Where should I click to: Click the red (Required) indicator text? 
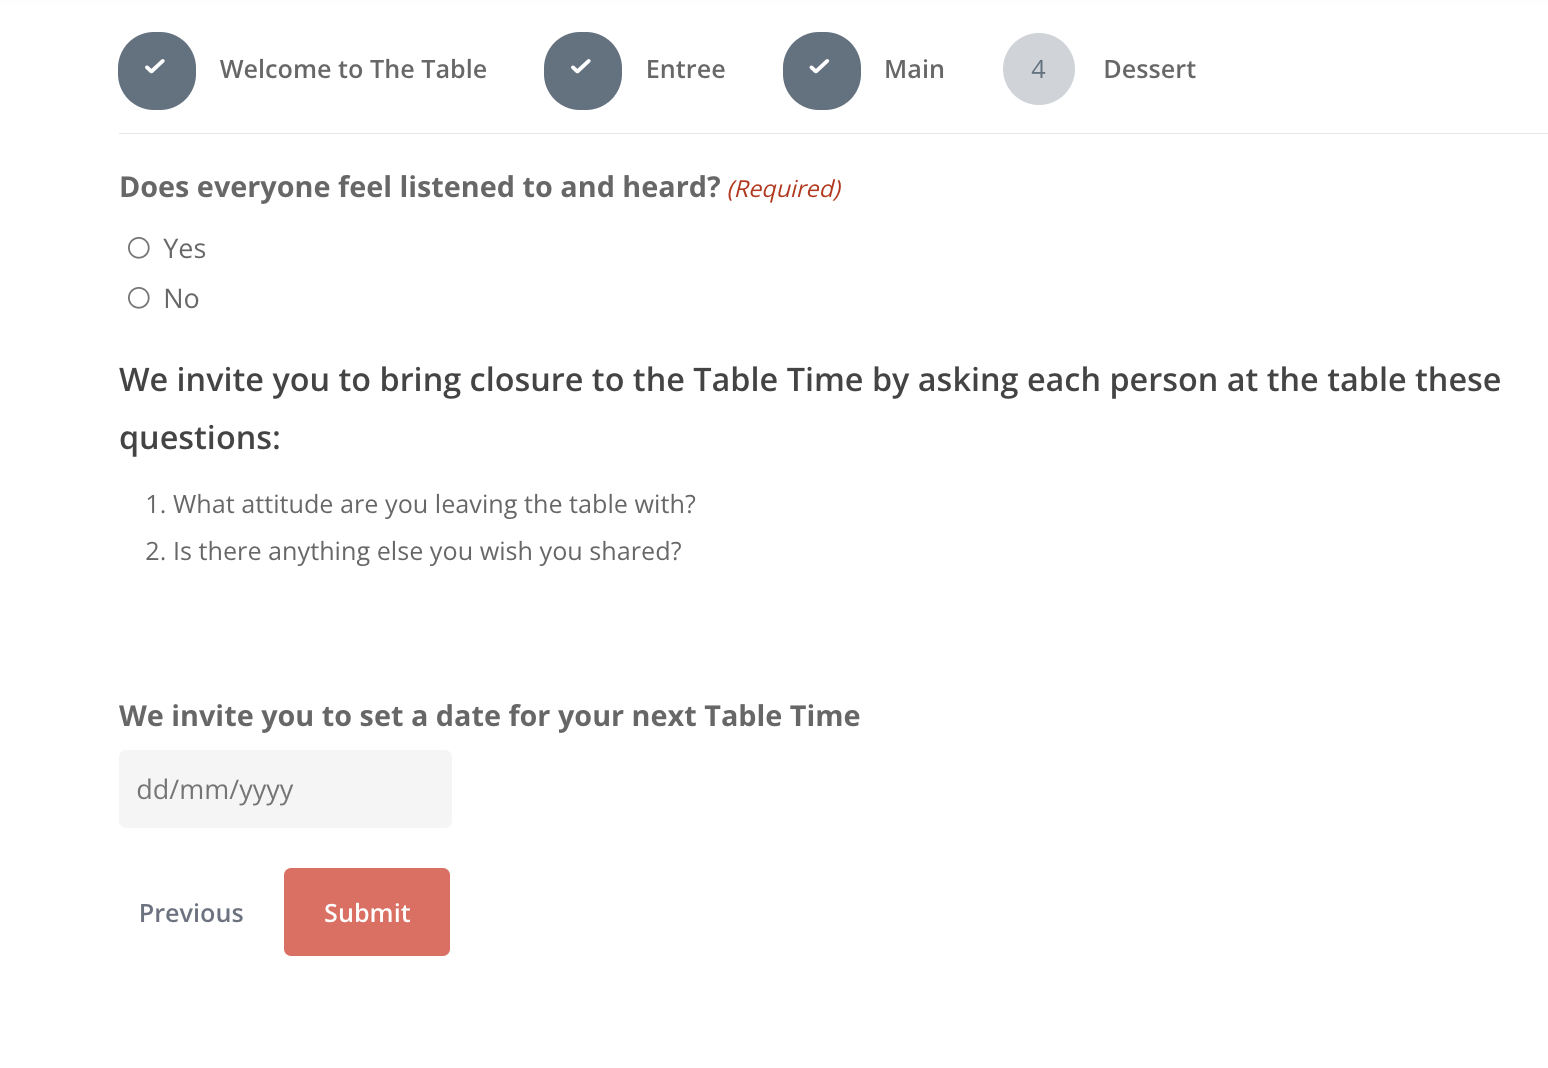(784, 189)
